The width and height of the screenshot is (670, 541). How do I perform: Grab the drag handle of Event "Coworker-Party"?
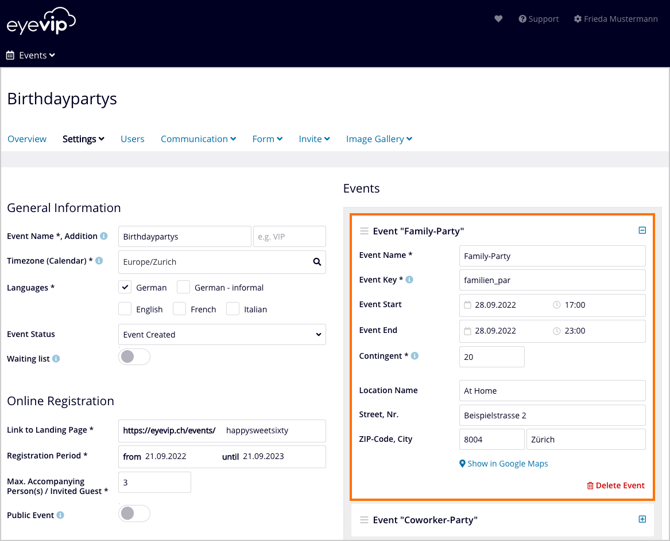coord(364,520)
